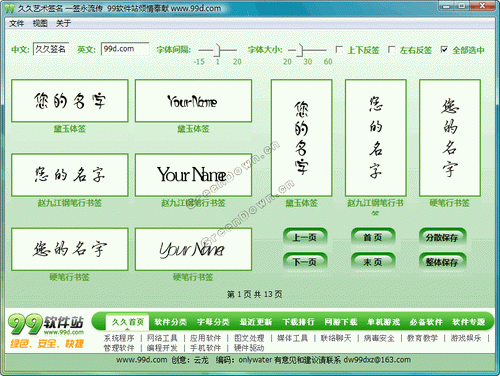The width and height of the screenshot is (500, 376).
Task: Open the 手机软件 category link
Action: 205,348
